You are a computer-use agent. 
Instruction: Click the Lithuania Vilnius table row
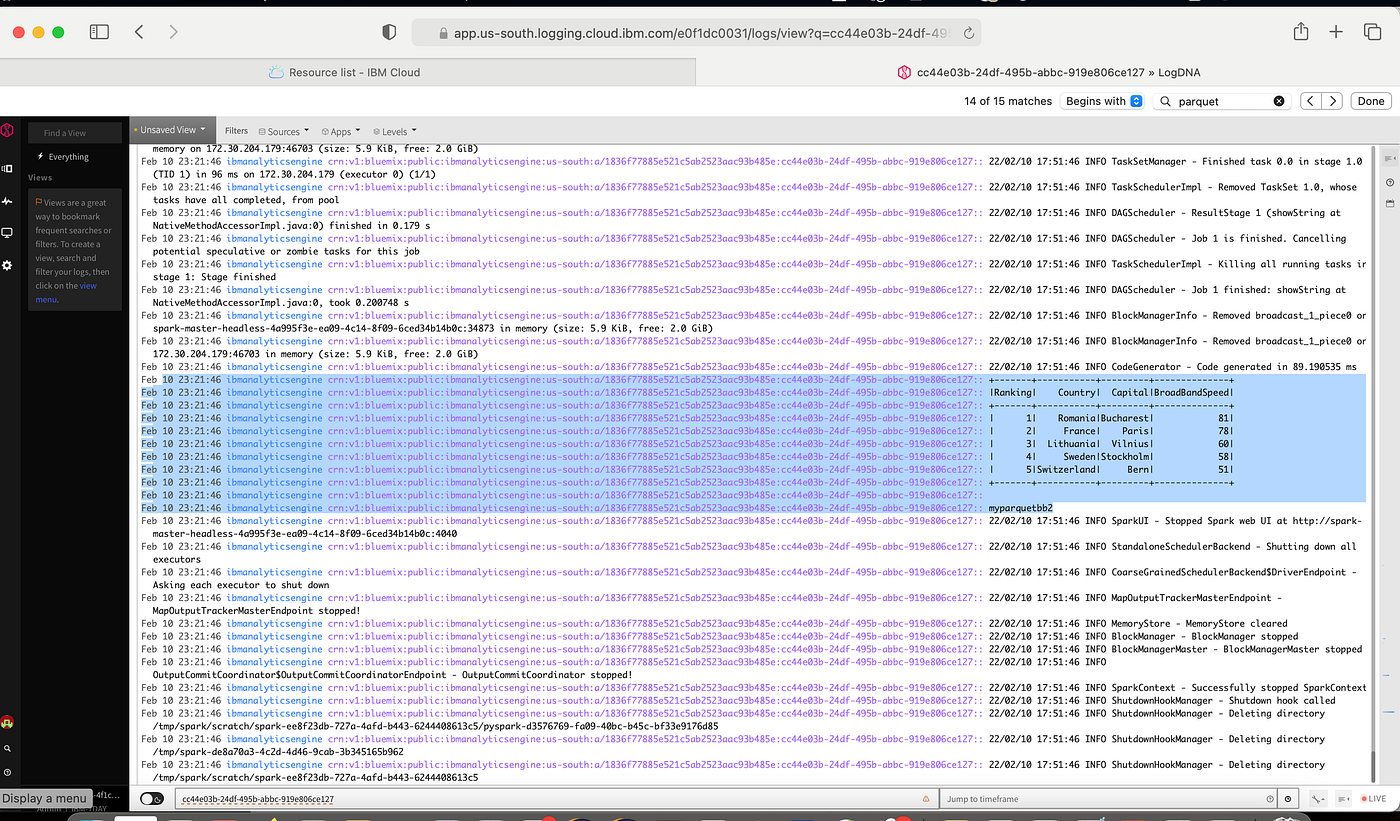(x=1111, y=444)
